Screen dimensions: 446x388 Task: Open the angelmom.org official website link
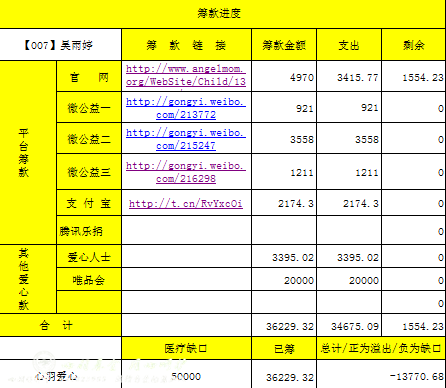[x=186, y=75]
